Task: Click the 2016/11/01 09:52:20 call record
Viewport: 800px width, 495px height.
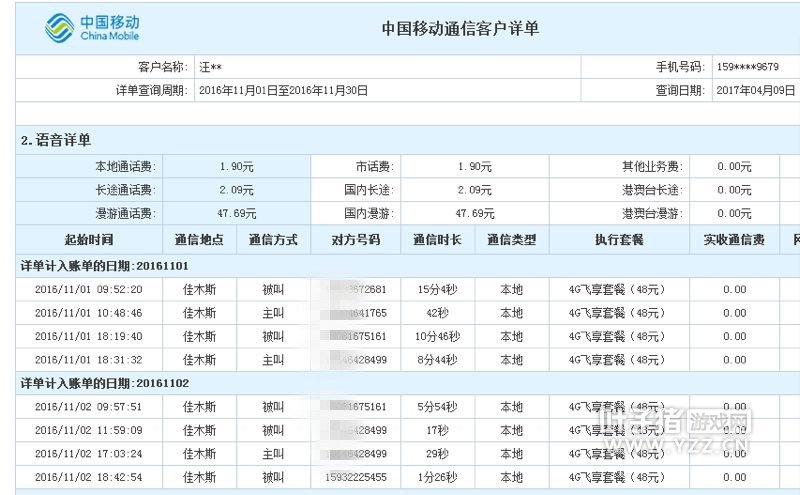Action: coord(88,289)
